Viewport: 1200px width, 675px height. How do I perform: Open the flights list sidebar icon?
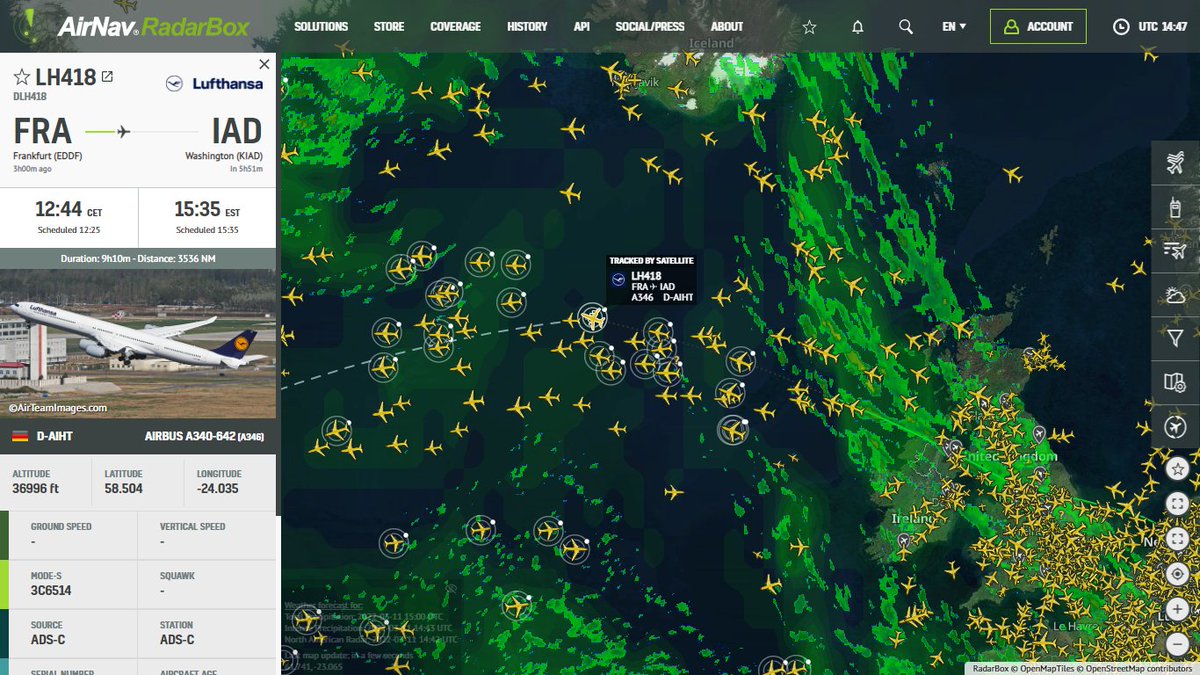(1176, 164)
